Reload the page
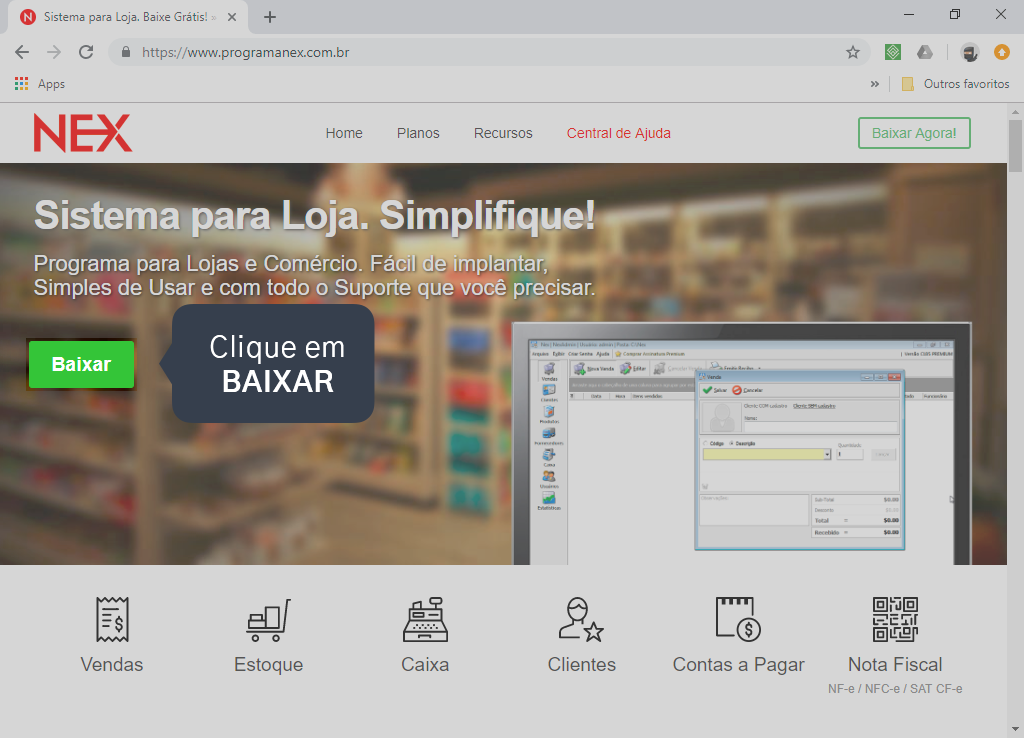1024x738 pixels. click(86, 52)
